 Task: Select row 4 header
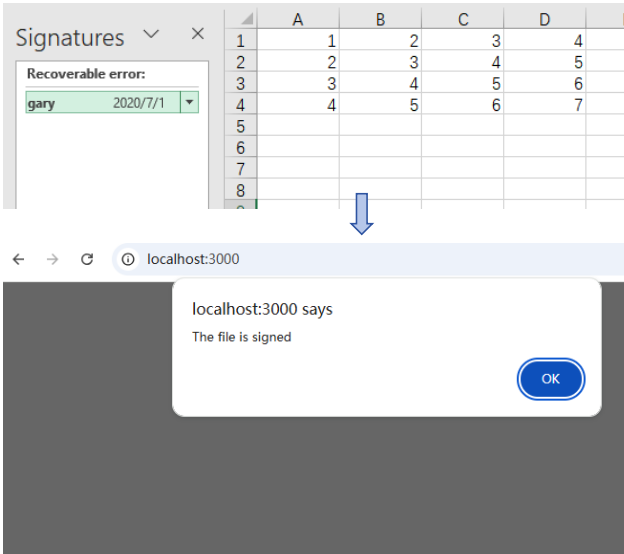point(241,105)
